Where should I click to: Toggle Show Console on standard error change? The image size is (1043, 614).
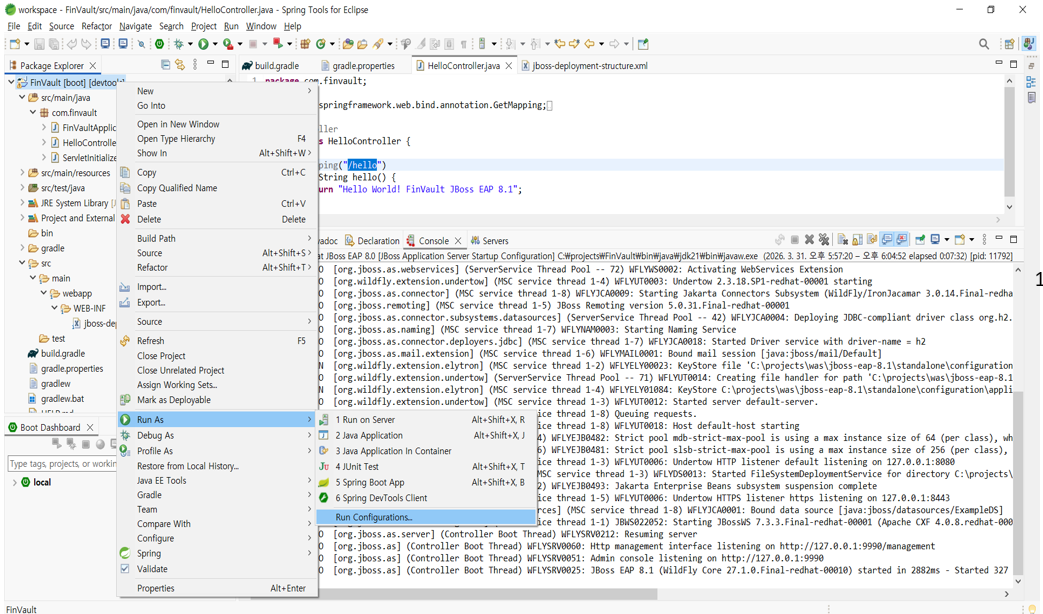(x=901, y=239)
